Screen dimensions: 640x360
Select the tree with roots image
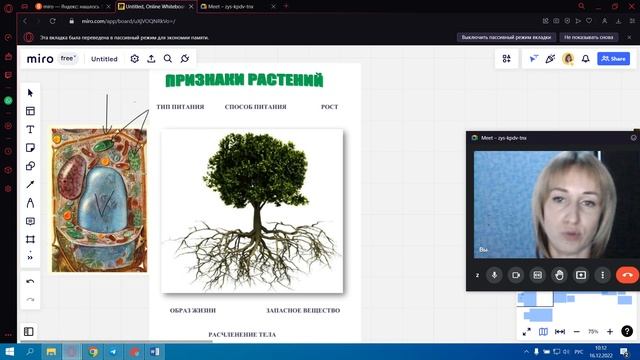pos(252,211)
